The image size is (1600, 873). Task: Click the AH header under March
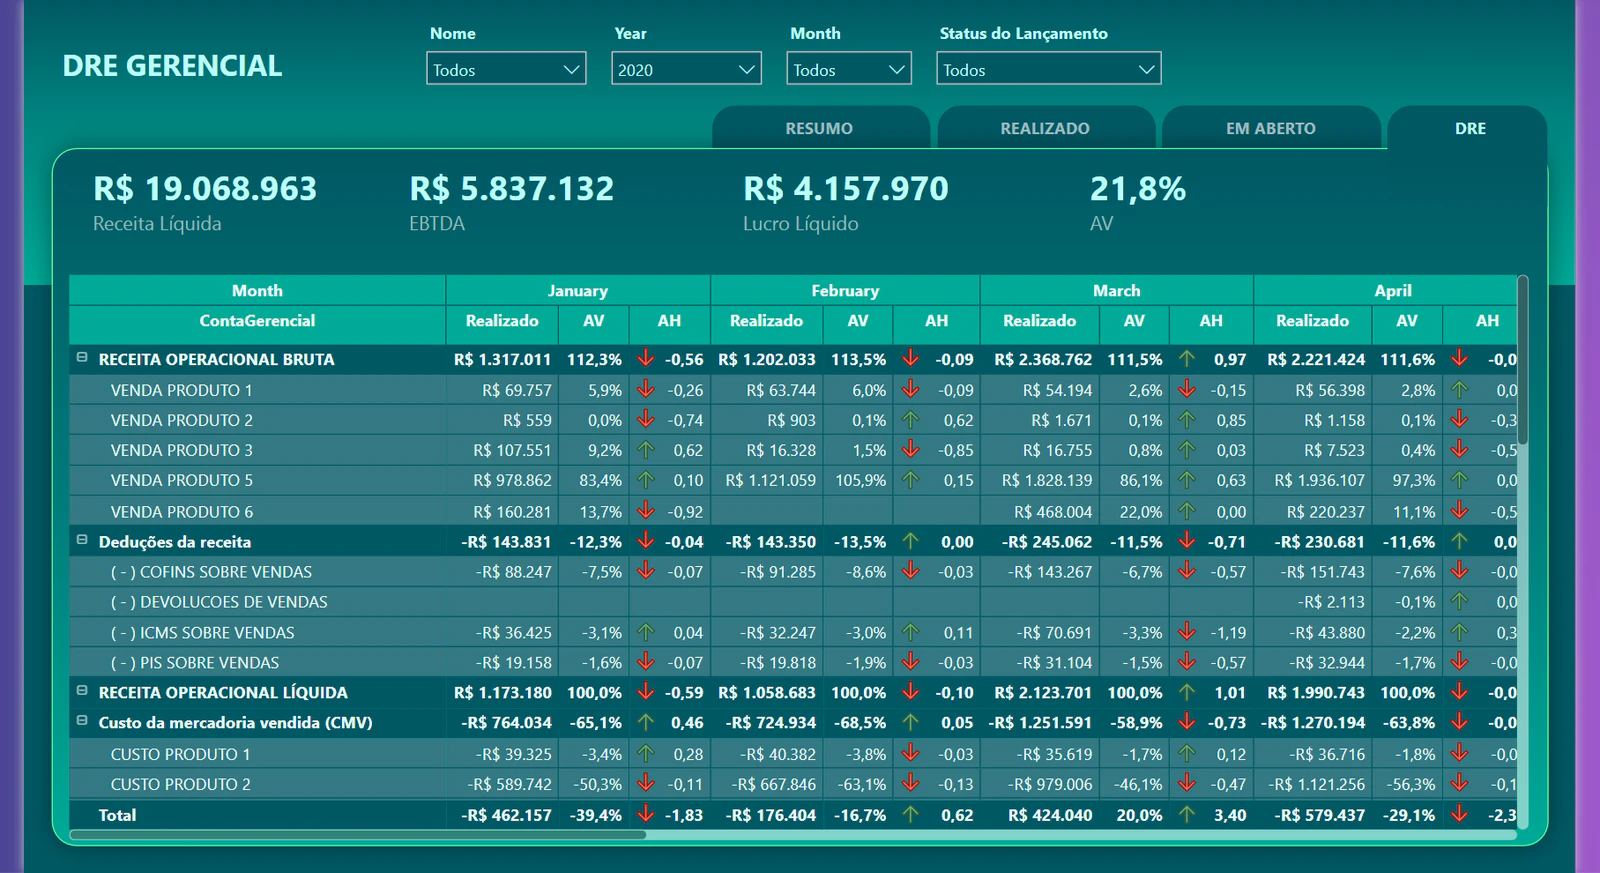pyautogui.click(x=1211, y=321)
